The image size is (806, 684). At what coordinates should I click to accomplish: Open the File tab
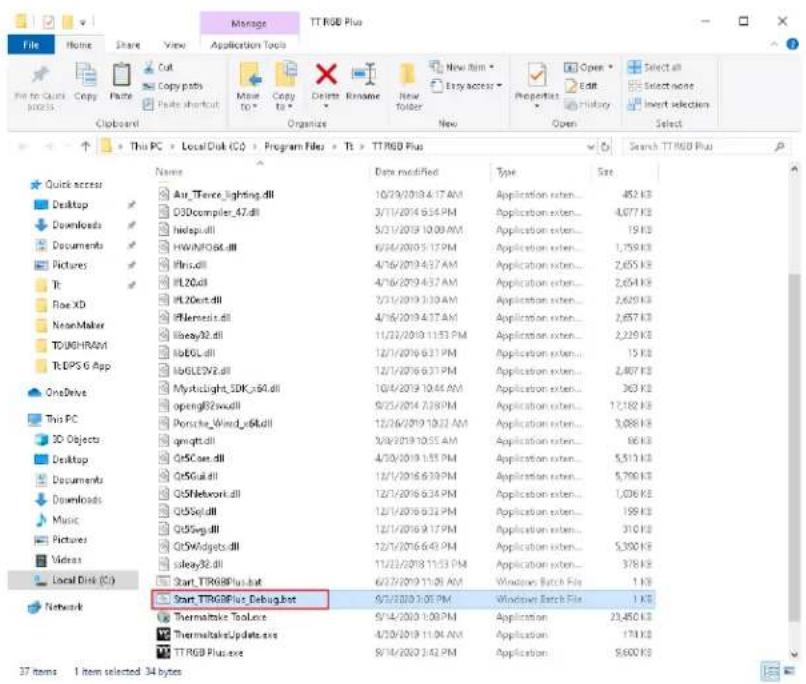point(31,45)
